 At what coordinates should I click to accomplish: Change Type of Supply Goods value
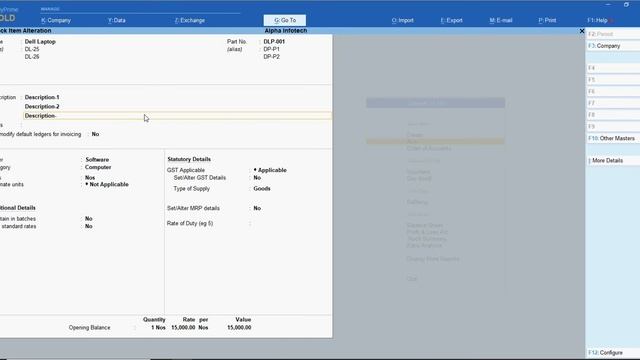pyautogui.click(x=262, y=189)
